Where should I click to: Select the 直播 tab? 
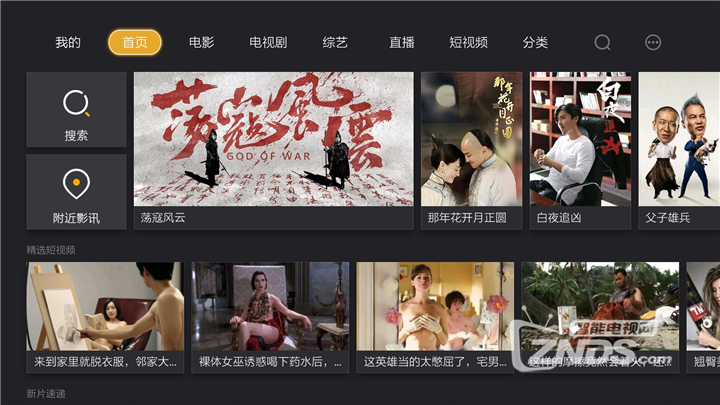pos(402,43)
